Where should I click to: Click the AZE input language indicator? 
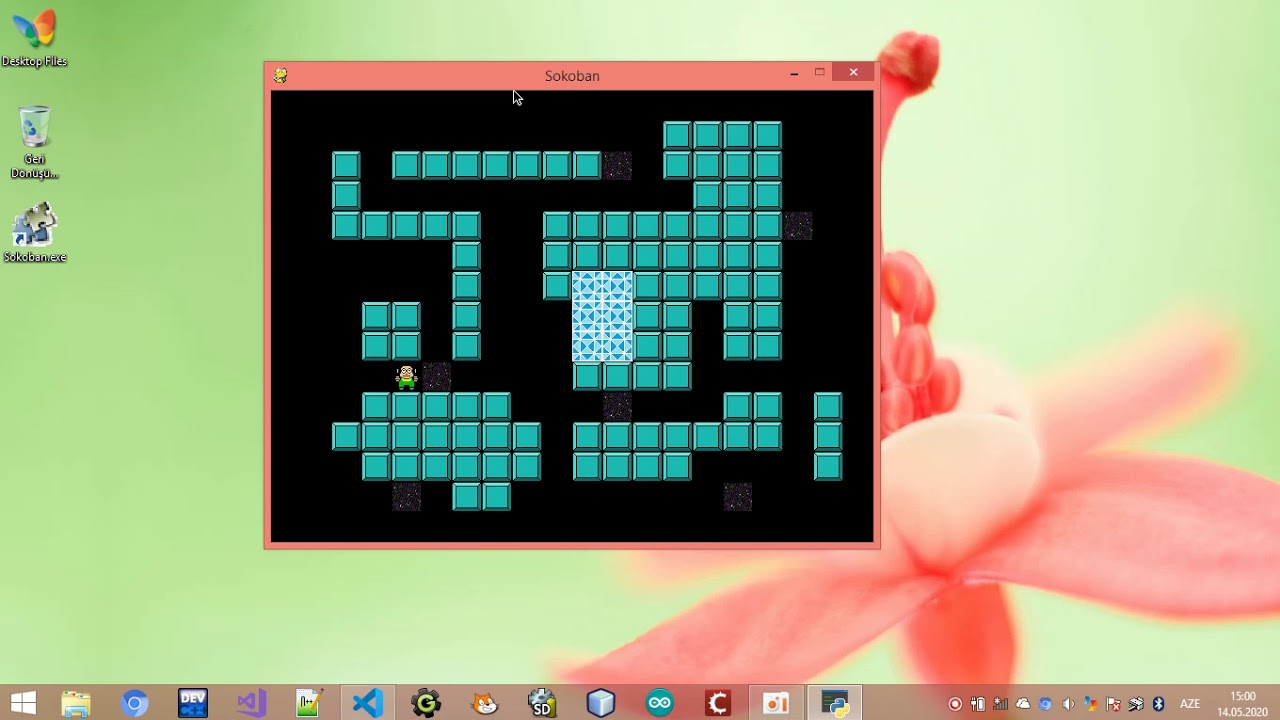tap(1190, 704)
